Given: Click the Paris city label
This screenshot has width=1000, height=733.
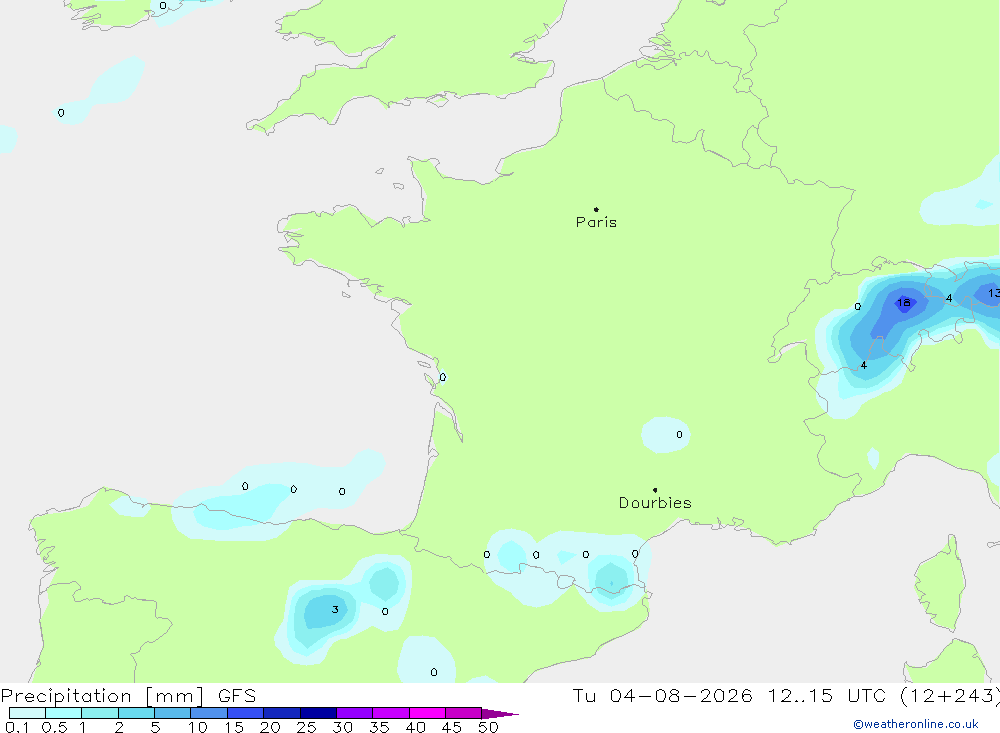Looking at the screenshot, I should pyautogui.click(x=596, y=222).
